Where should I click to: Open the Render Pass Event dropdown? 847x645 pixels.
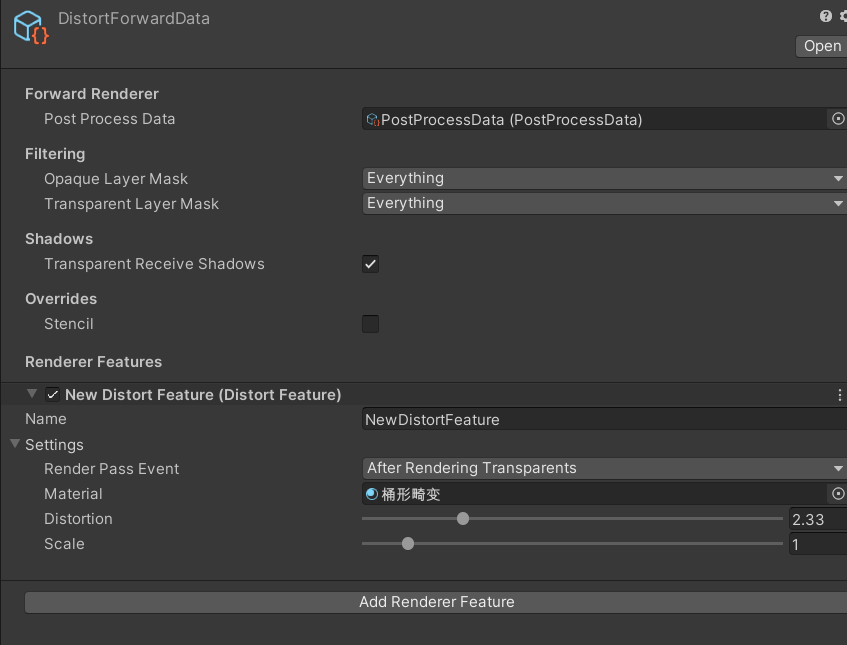click(604, 468)
